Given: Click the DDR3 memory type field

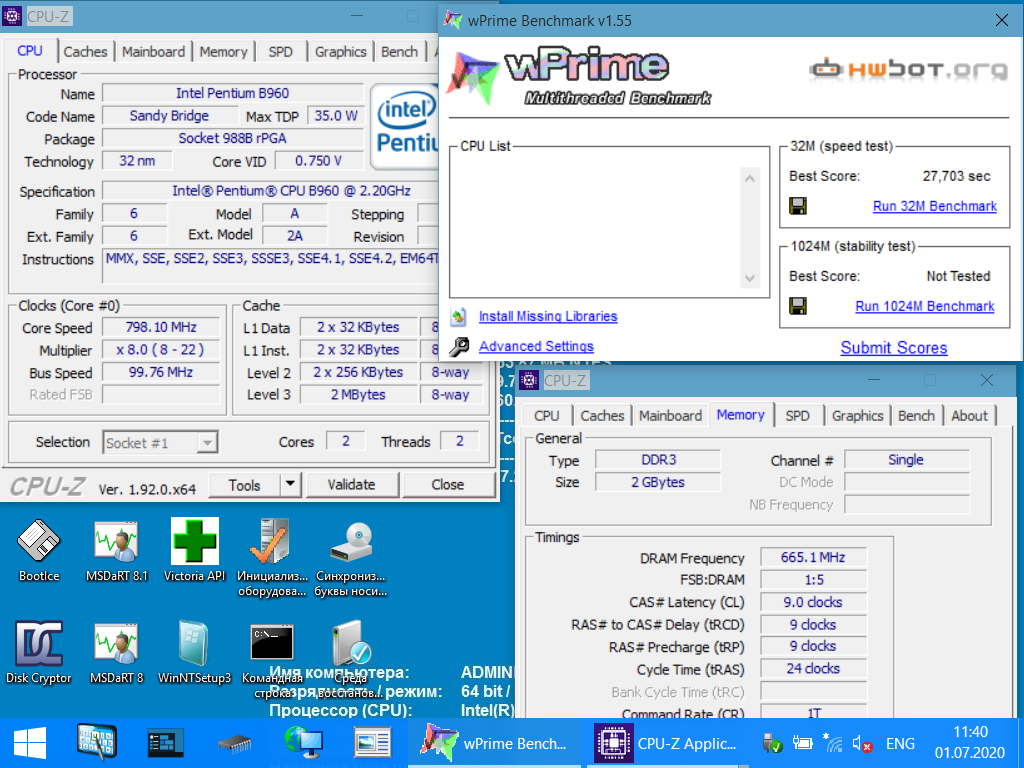Looking at the screenshot, I should pos(658,460).
